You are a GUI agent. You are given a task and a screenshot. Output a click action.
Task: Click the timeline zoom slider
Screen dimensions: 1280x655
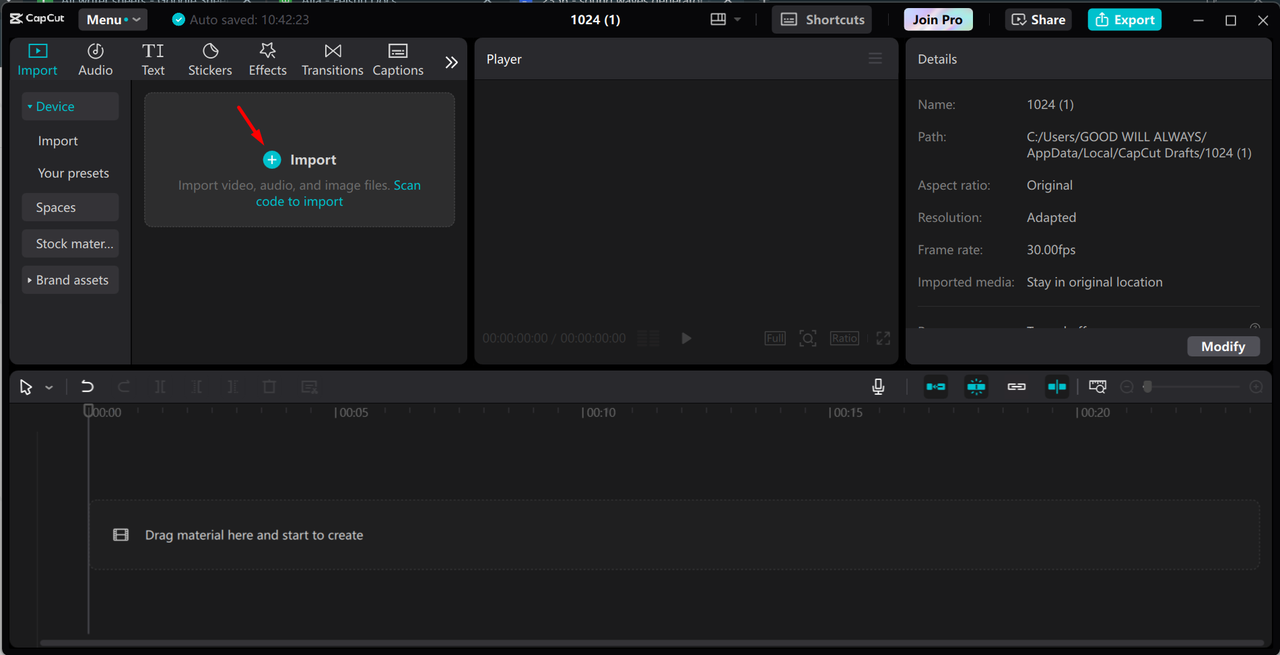coord(1193,387)
